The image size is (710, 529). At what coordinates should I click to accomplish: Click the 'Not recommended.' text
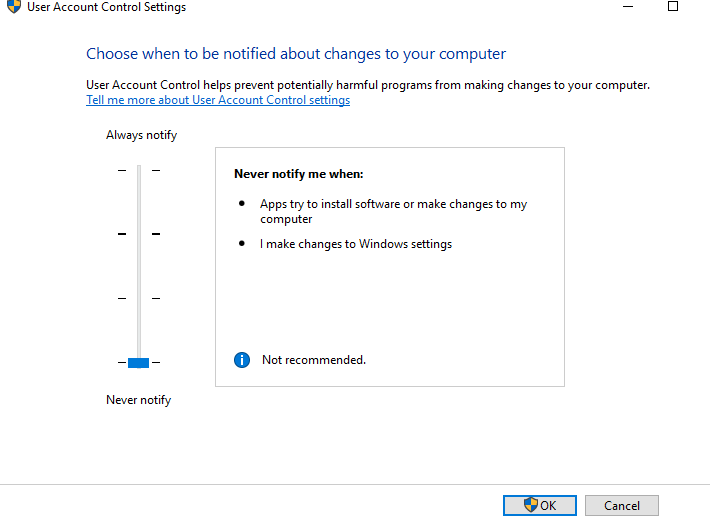click(x=313, y=360)
